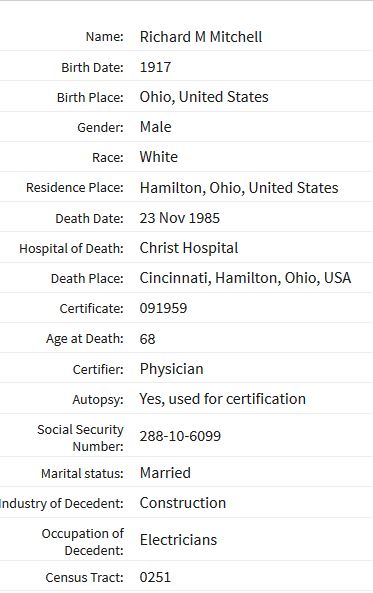Image resolution: width=373 pixels, height=593 pixels.
Task: Click the occupation value Electricians
Action: (x=178, y=539)
